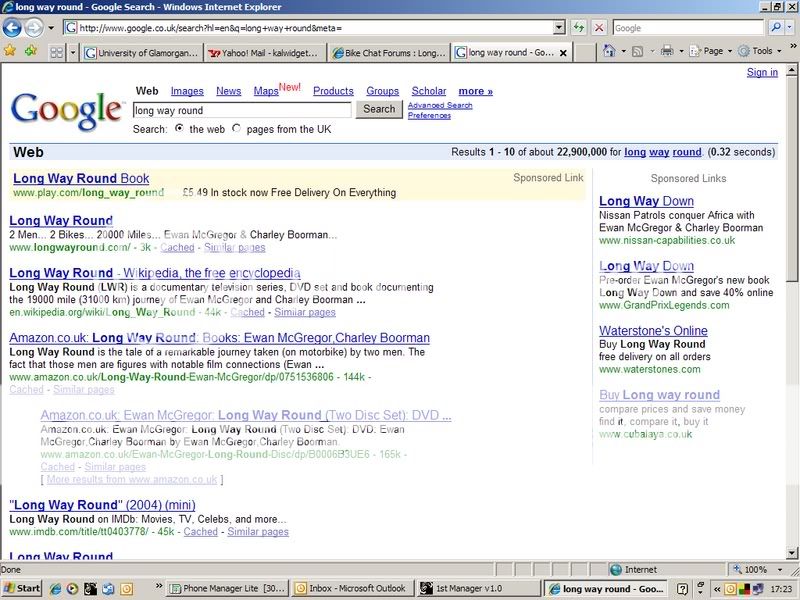
Task: Click the Home toolbar icon
Action: click(608, 51)
